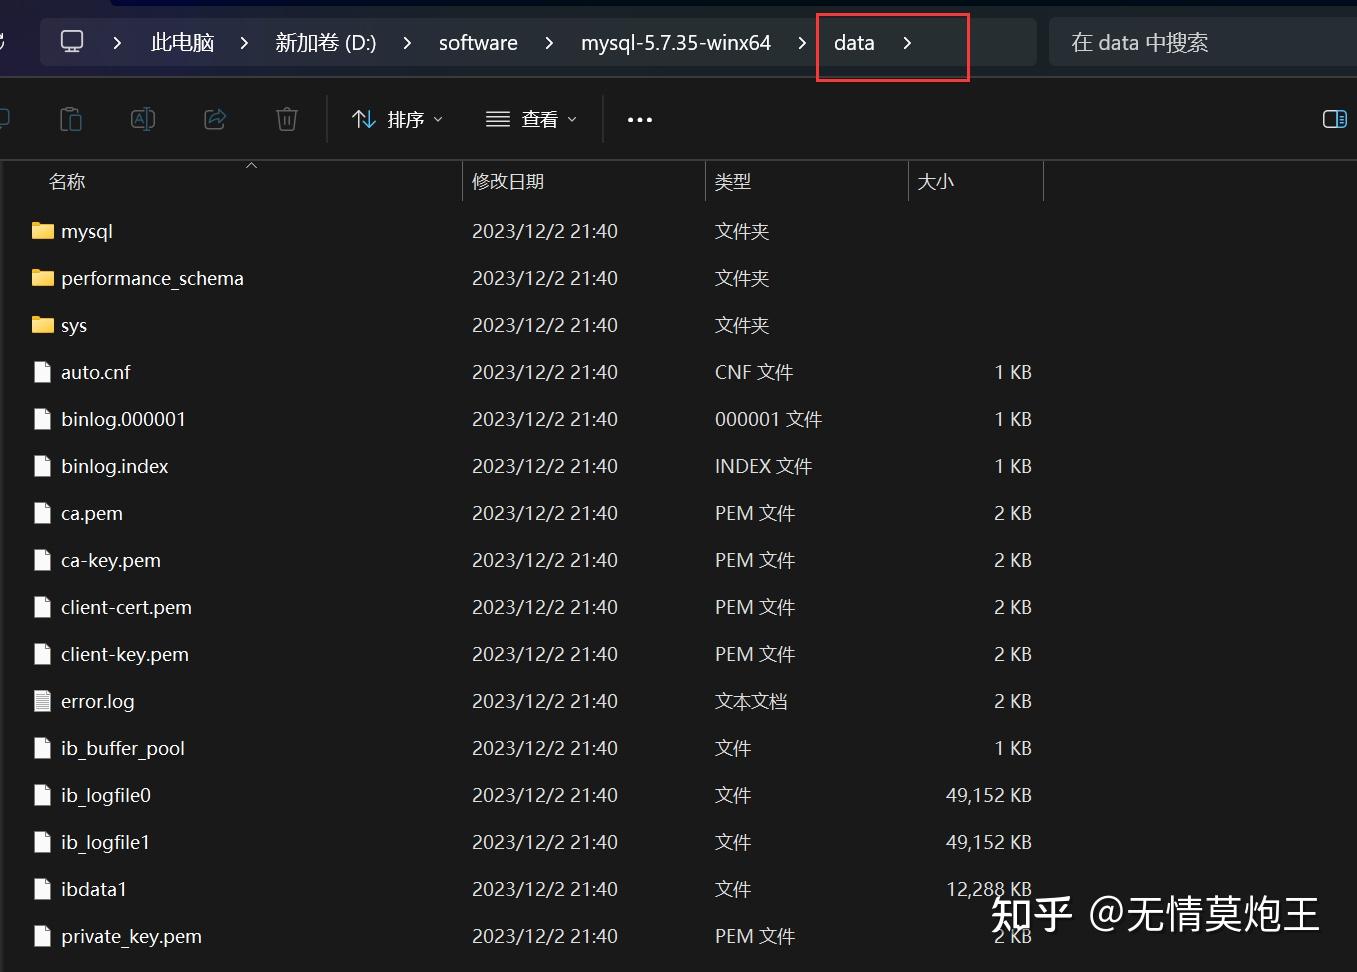
Task: Expand the breadcrumb chevron after data
Action: point(907,42)
